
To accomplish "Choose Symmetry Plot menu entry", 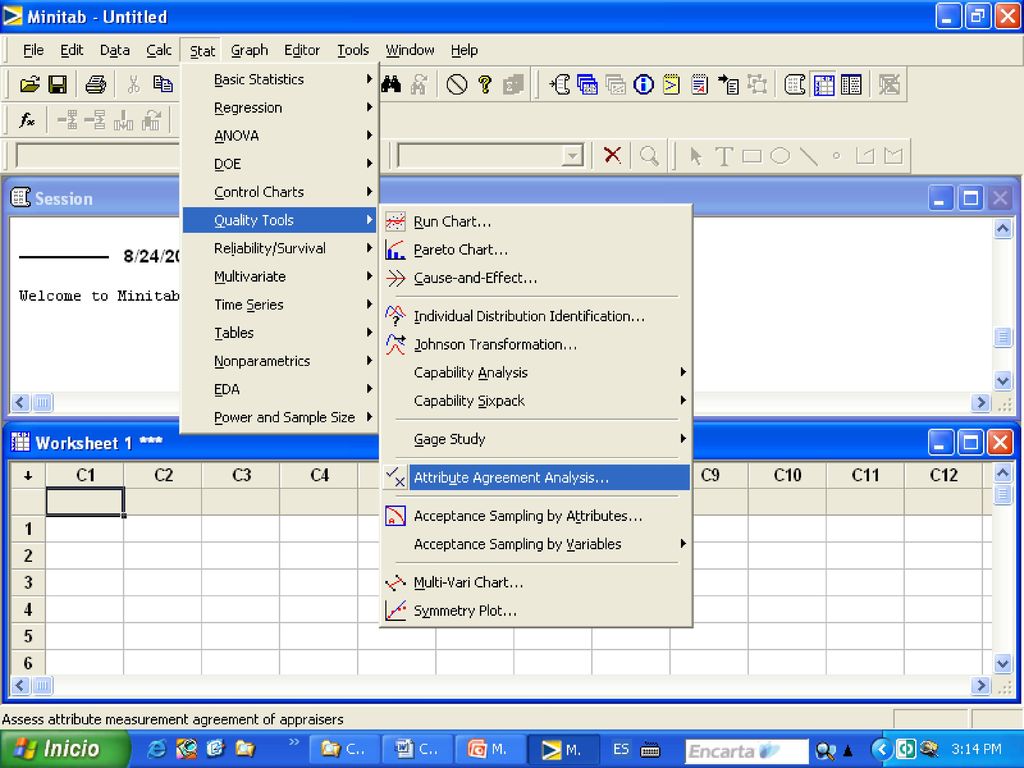I will pos(535,611).
